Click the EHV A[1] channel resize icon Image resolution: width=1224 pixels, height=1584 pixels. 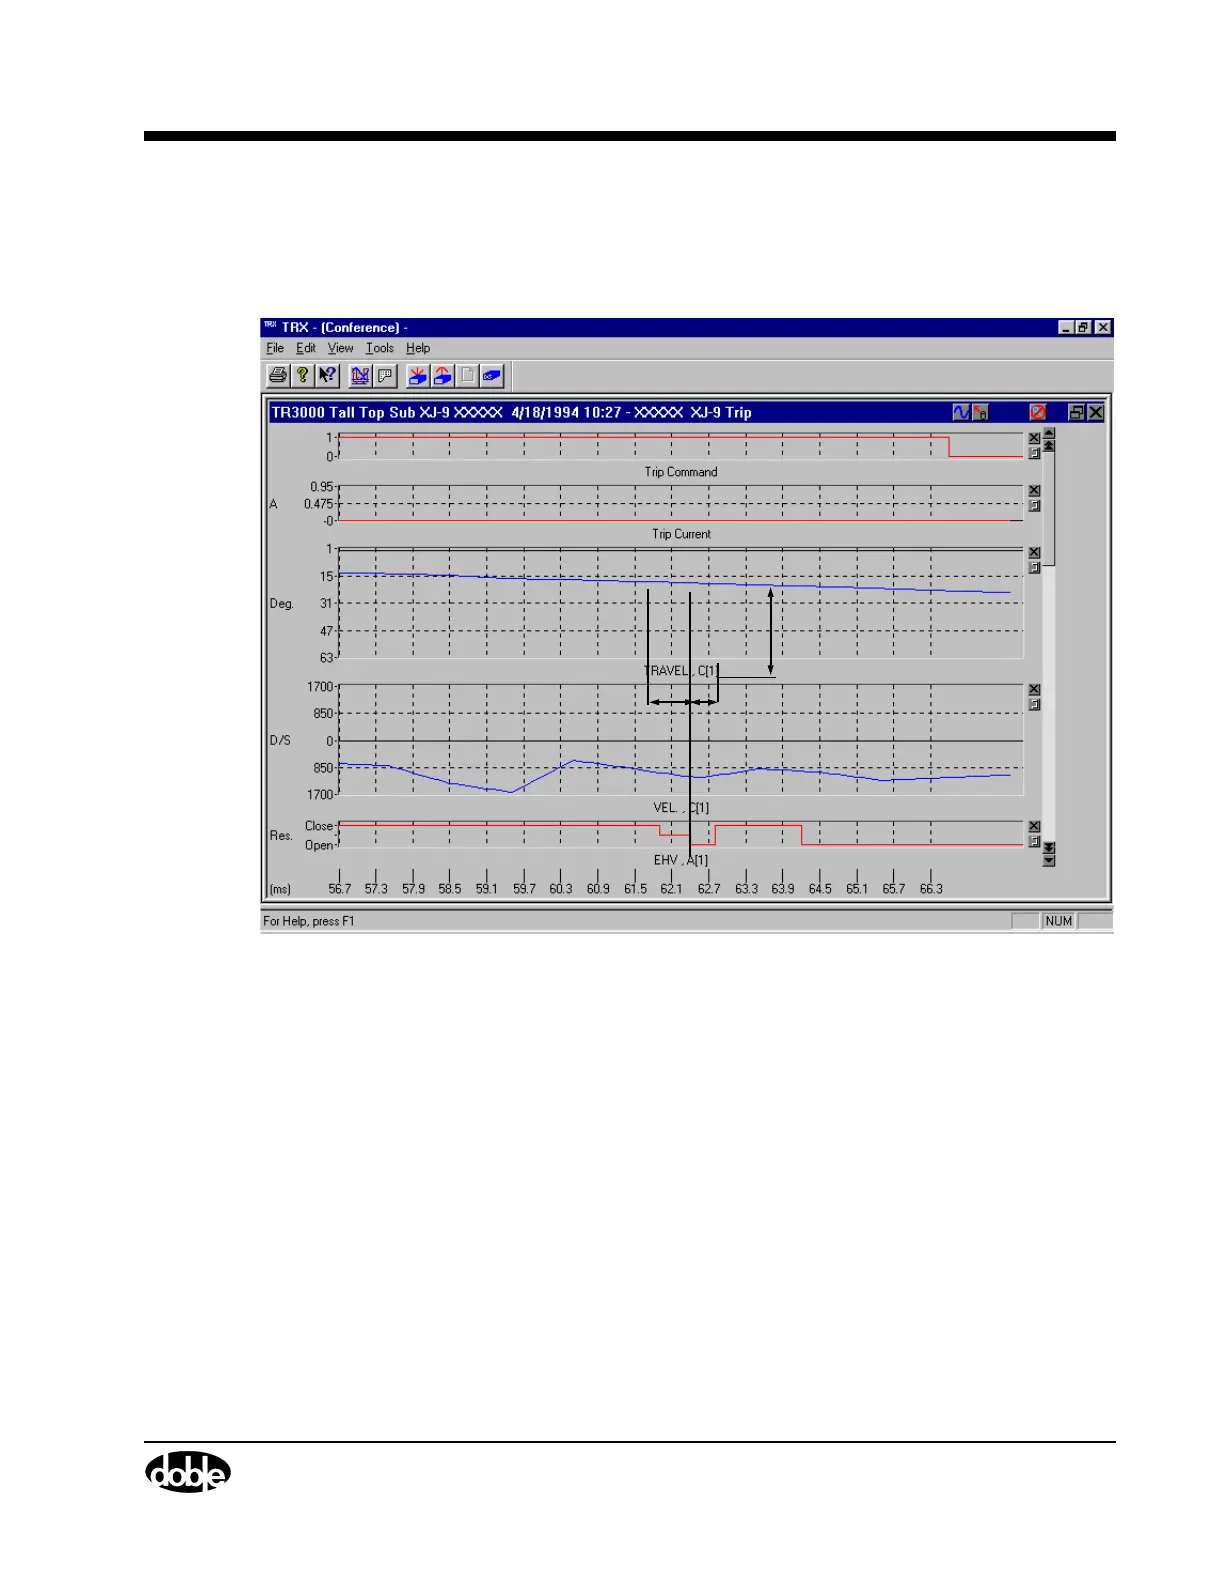pos(1034,842)
